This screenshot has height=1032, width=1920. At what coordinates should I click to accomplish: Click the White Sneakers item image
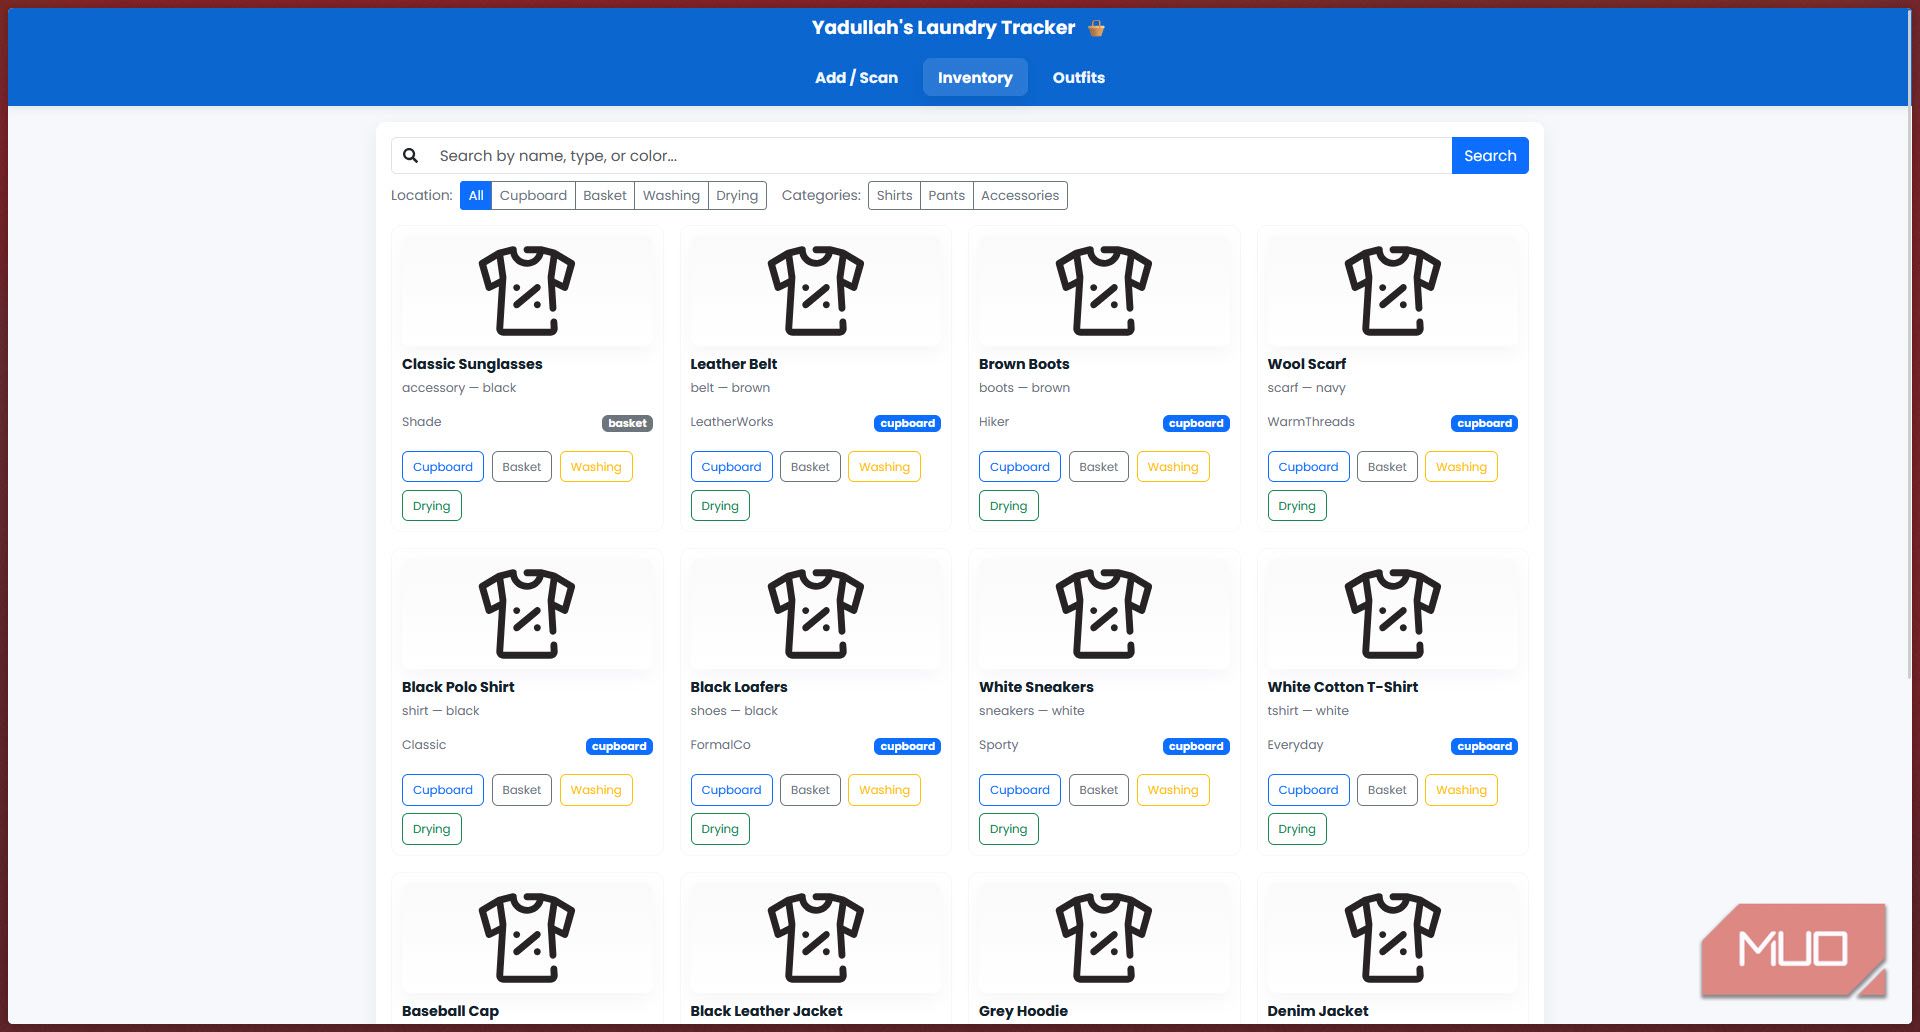point(1104,613)
